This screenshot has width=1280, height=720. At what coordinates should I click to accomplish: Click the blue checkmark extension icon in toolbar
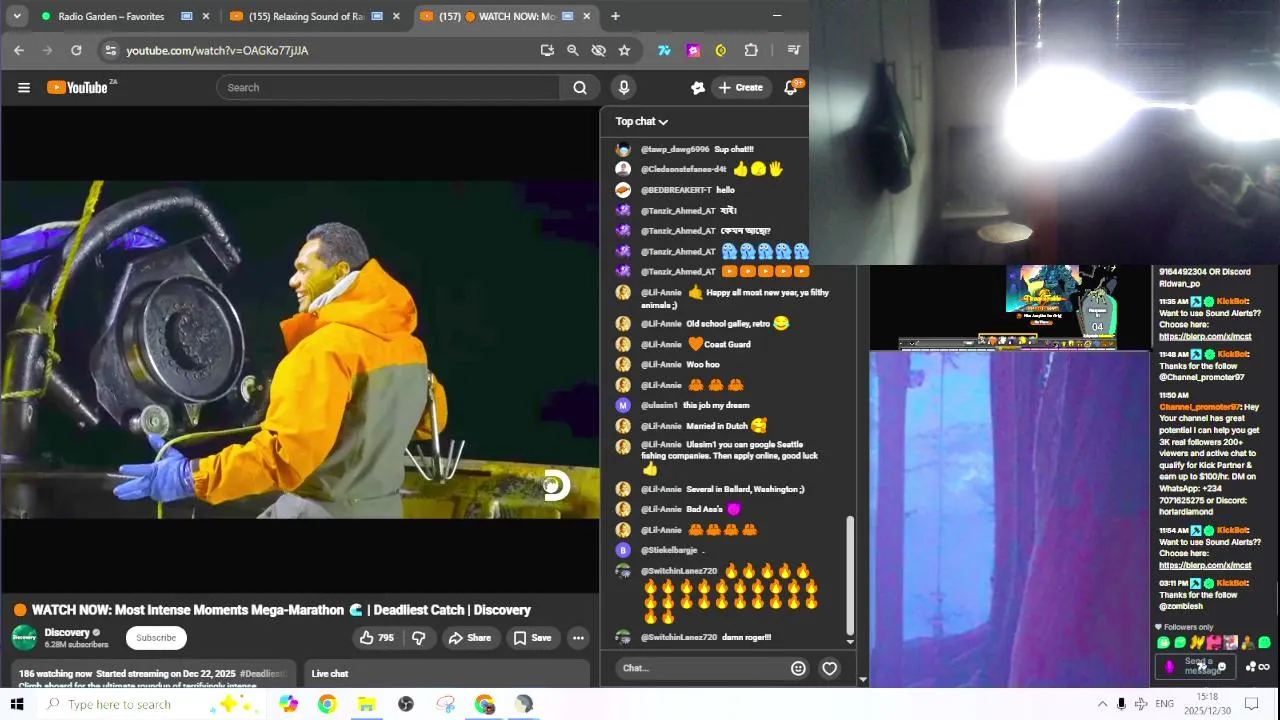[664, 50]
